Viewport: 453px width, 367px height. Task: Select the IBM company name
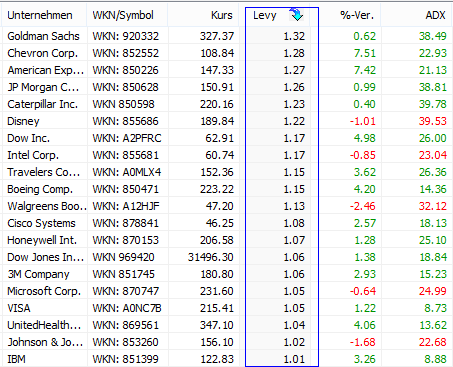(16, 359)
